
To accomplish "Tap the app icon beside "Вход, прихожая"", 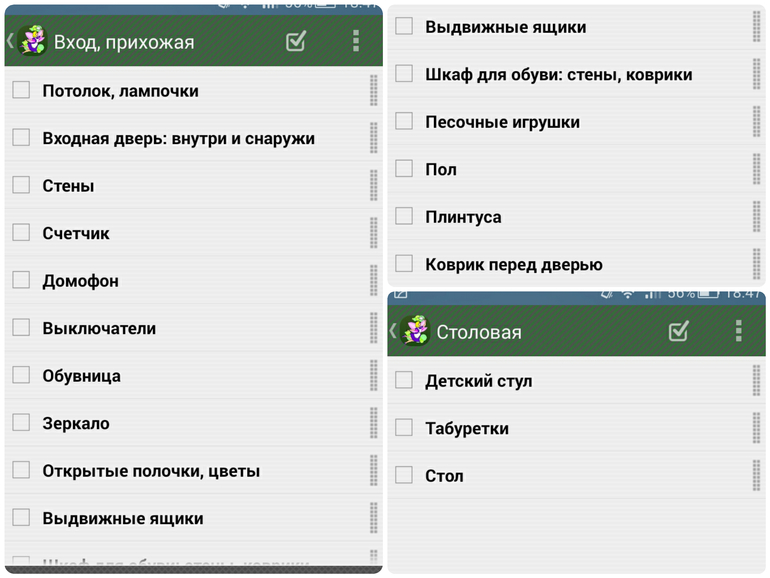I will 33,41.
